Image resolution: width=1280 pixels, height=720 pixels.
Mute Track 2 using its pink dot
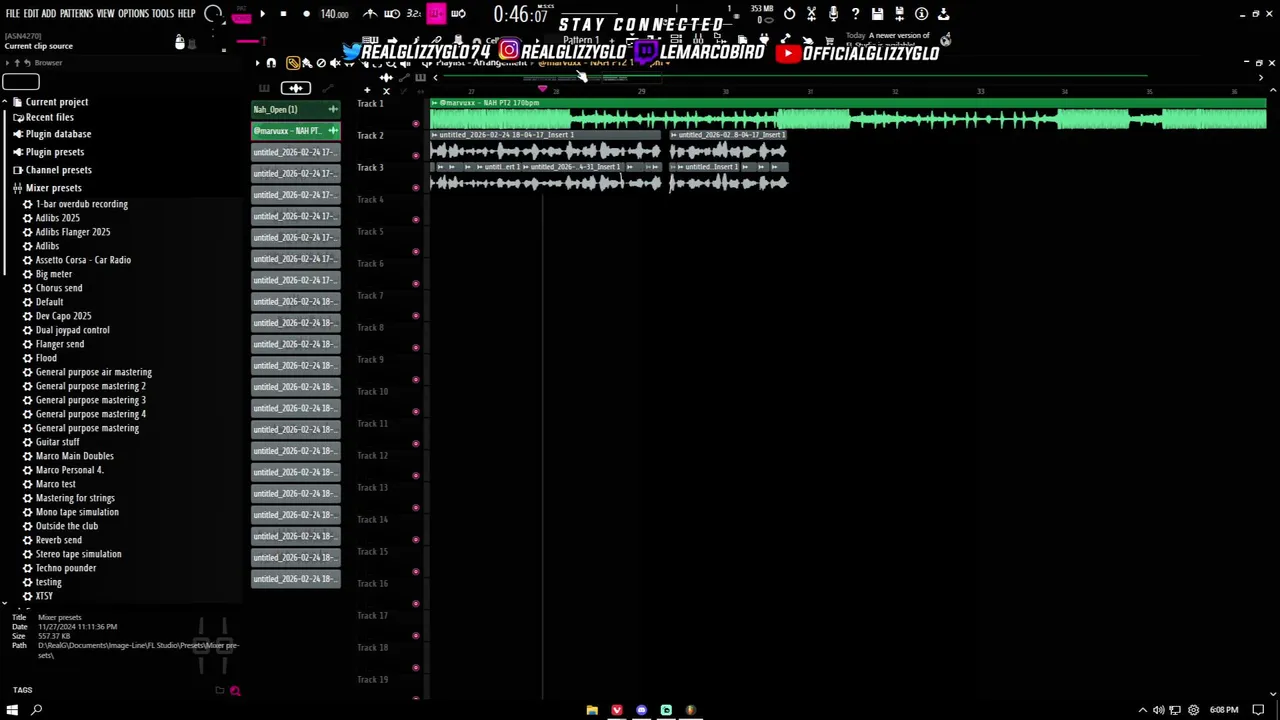coord(416,155)
